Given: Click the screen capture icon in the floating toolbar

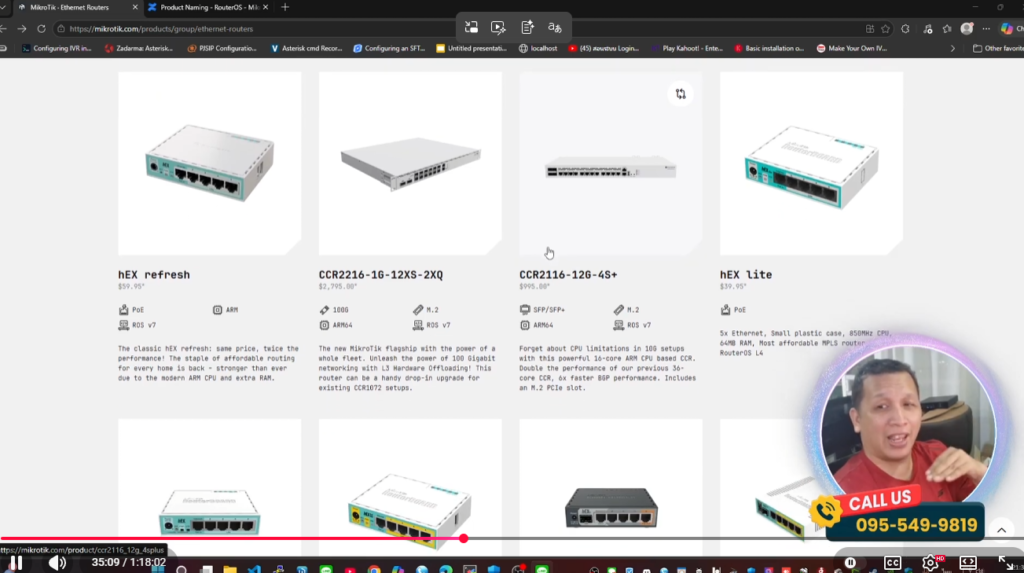Looking at the screenshot, I should (x=471, y=27).
